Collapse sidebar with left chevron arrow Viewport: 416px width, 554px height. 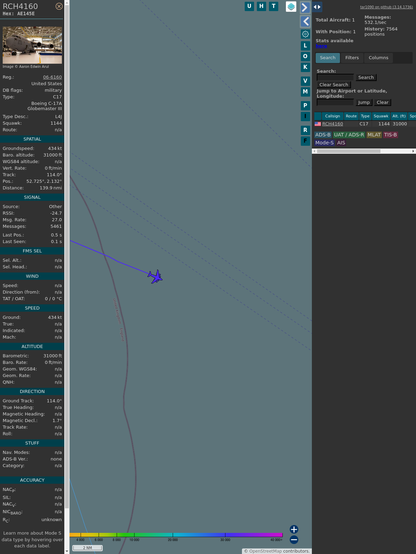coord(305,22)
